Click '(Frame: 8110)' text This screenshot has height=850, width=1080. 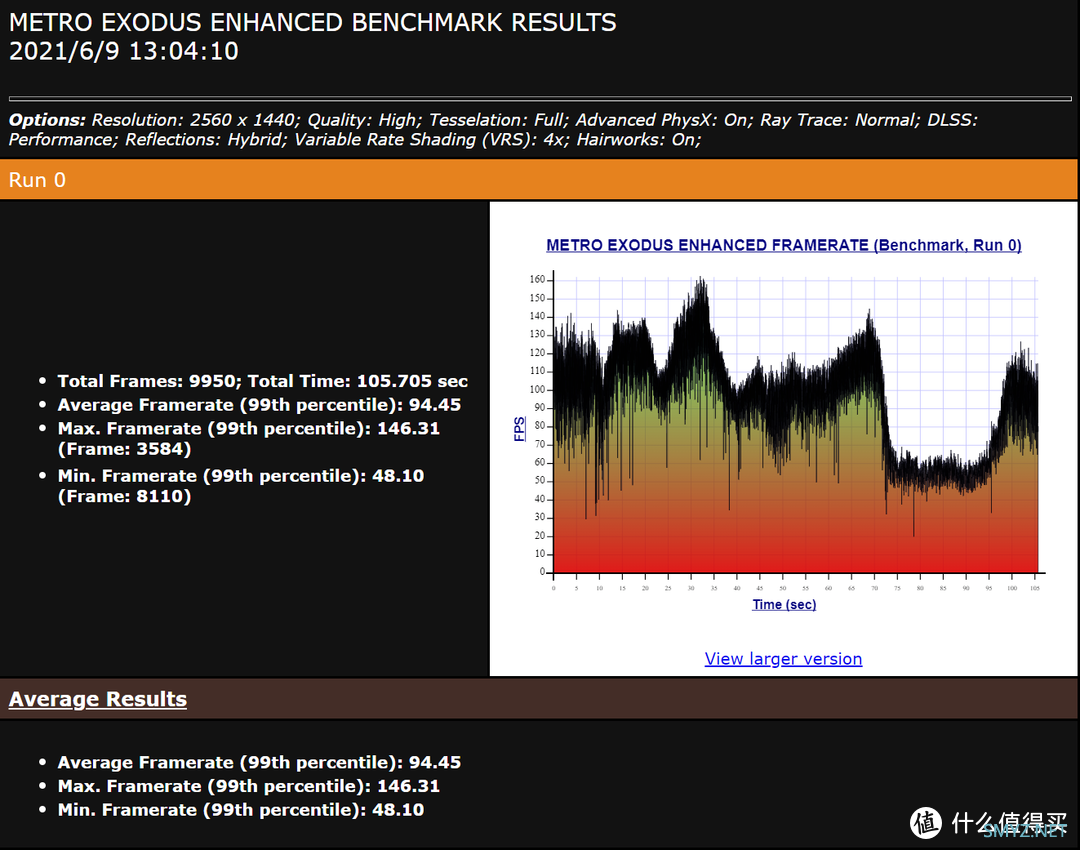(125, 497)
